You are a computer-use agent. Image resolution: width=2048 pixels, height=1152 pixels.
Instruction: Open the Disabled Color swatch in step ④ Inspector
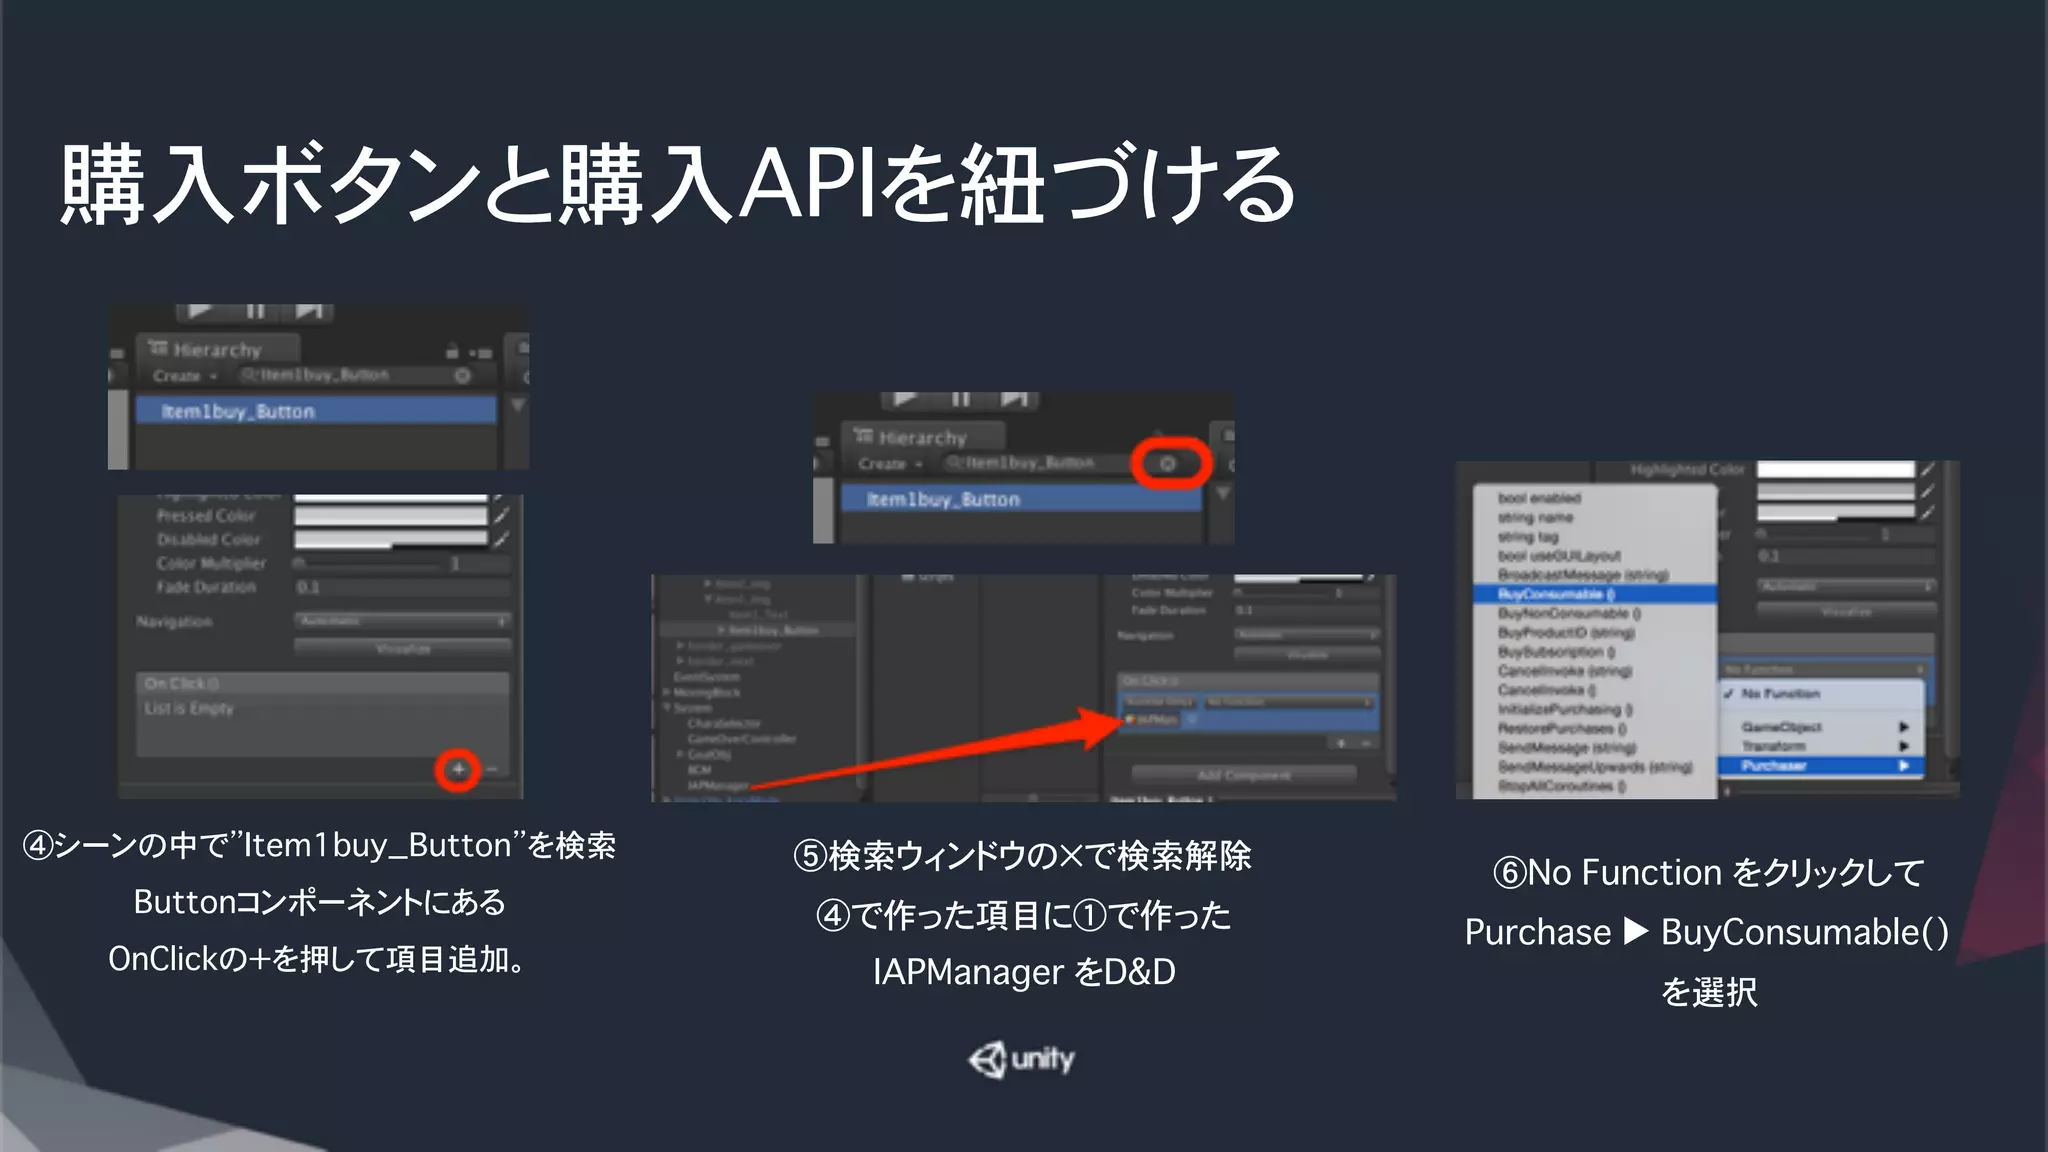(x=390, y=539)
